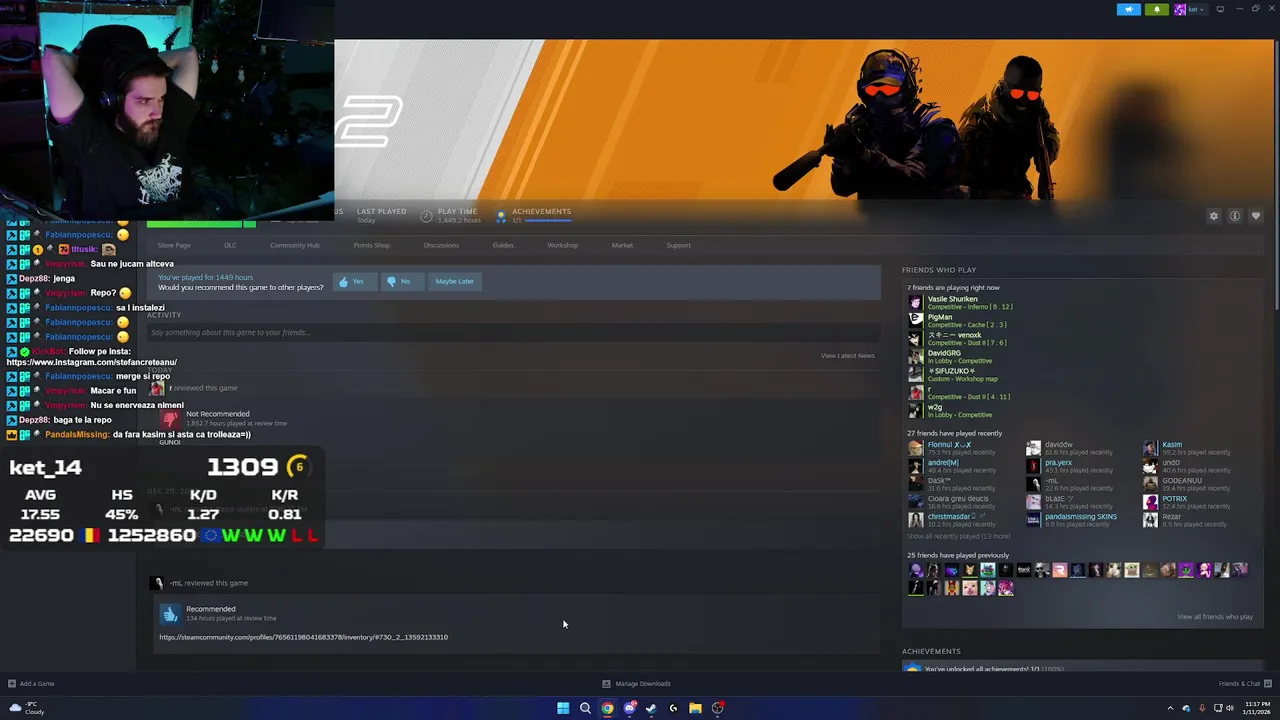The height and width of the screenshot is (720, 1280).
Task: Open the game info icon
Action: tap(1235, 216)
